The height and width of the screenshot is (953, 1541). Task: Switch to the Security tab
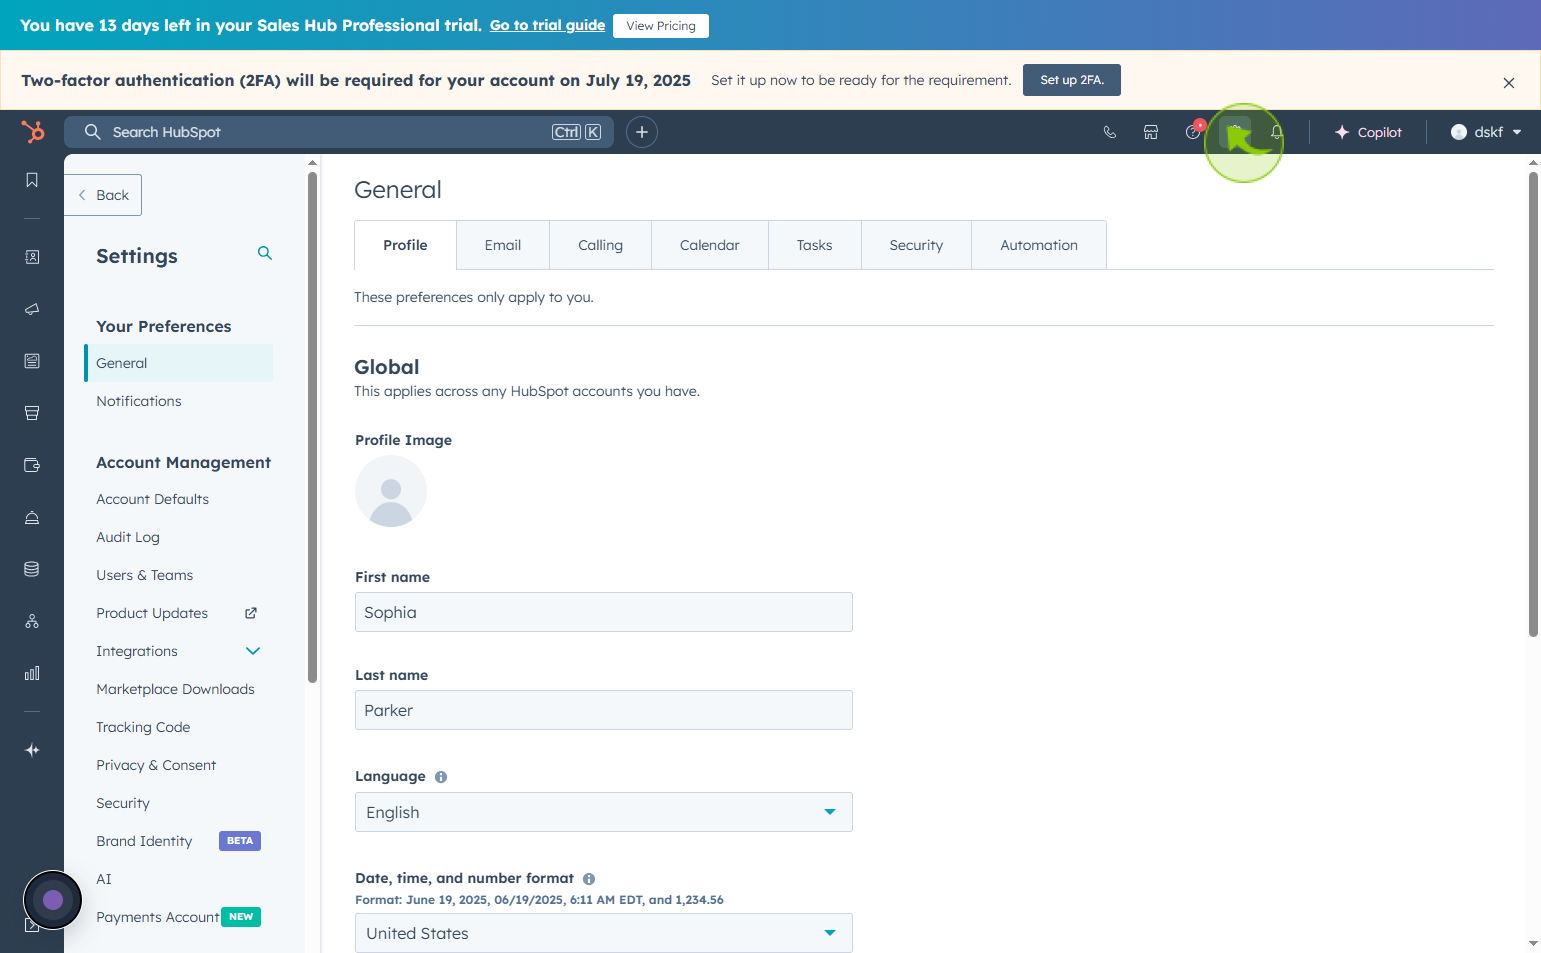click(916, 245)
